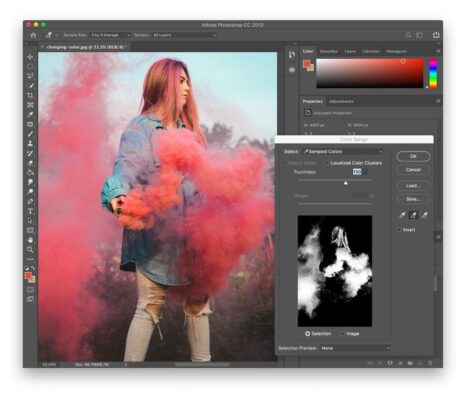Open the tool preset picker arrow
Screen dimensions: 467x400
57,35
